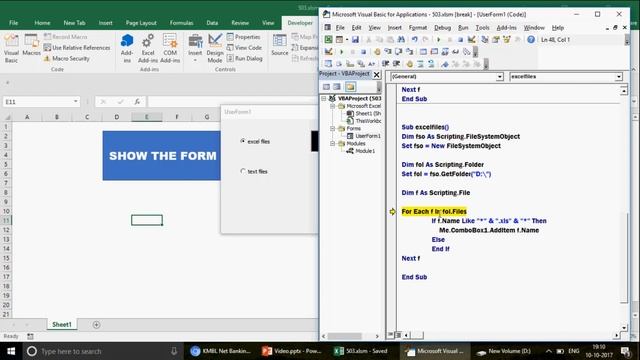640x360 pixels.
Task: Click the SHOW THE FORM button on sheet
Action: (x=162, y=156)
